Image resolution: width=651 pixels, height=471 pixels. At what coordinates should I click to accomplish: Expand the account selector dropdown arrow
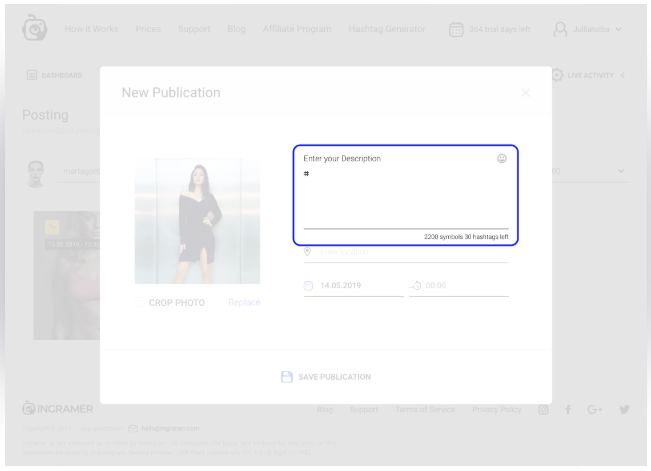point(621,171)
